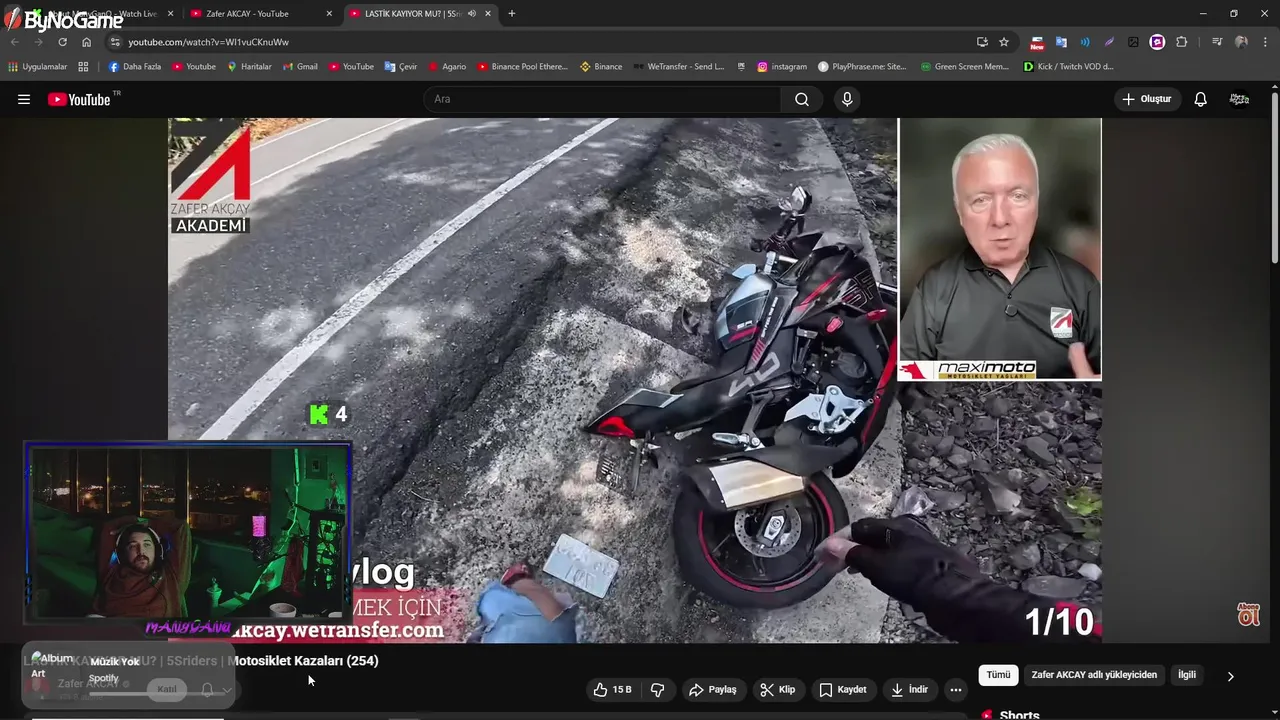Open the media control icon in Chrome toolbar
The width and height of the screenshot is (1280, 720).
pyautogui.click(x=1217, y=42)
